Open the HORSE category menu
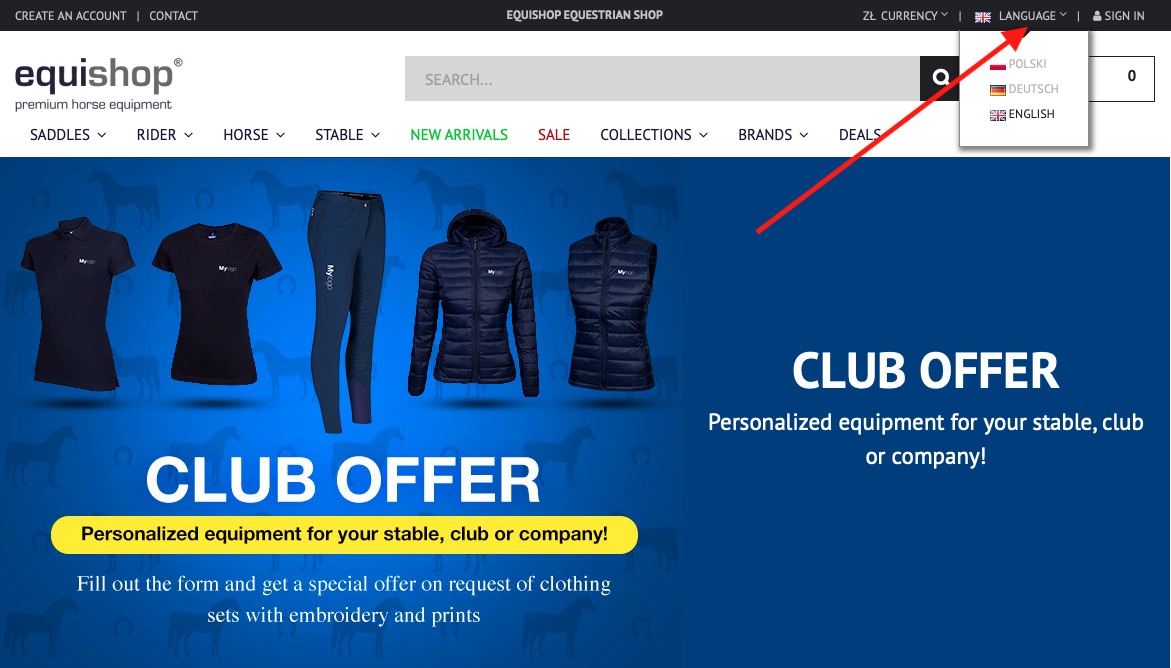Viewport: 1171px width, 668px height. (x=254, y=134)
